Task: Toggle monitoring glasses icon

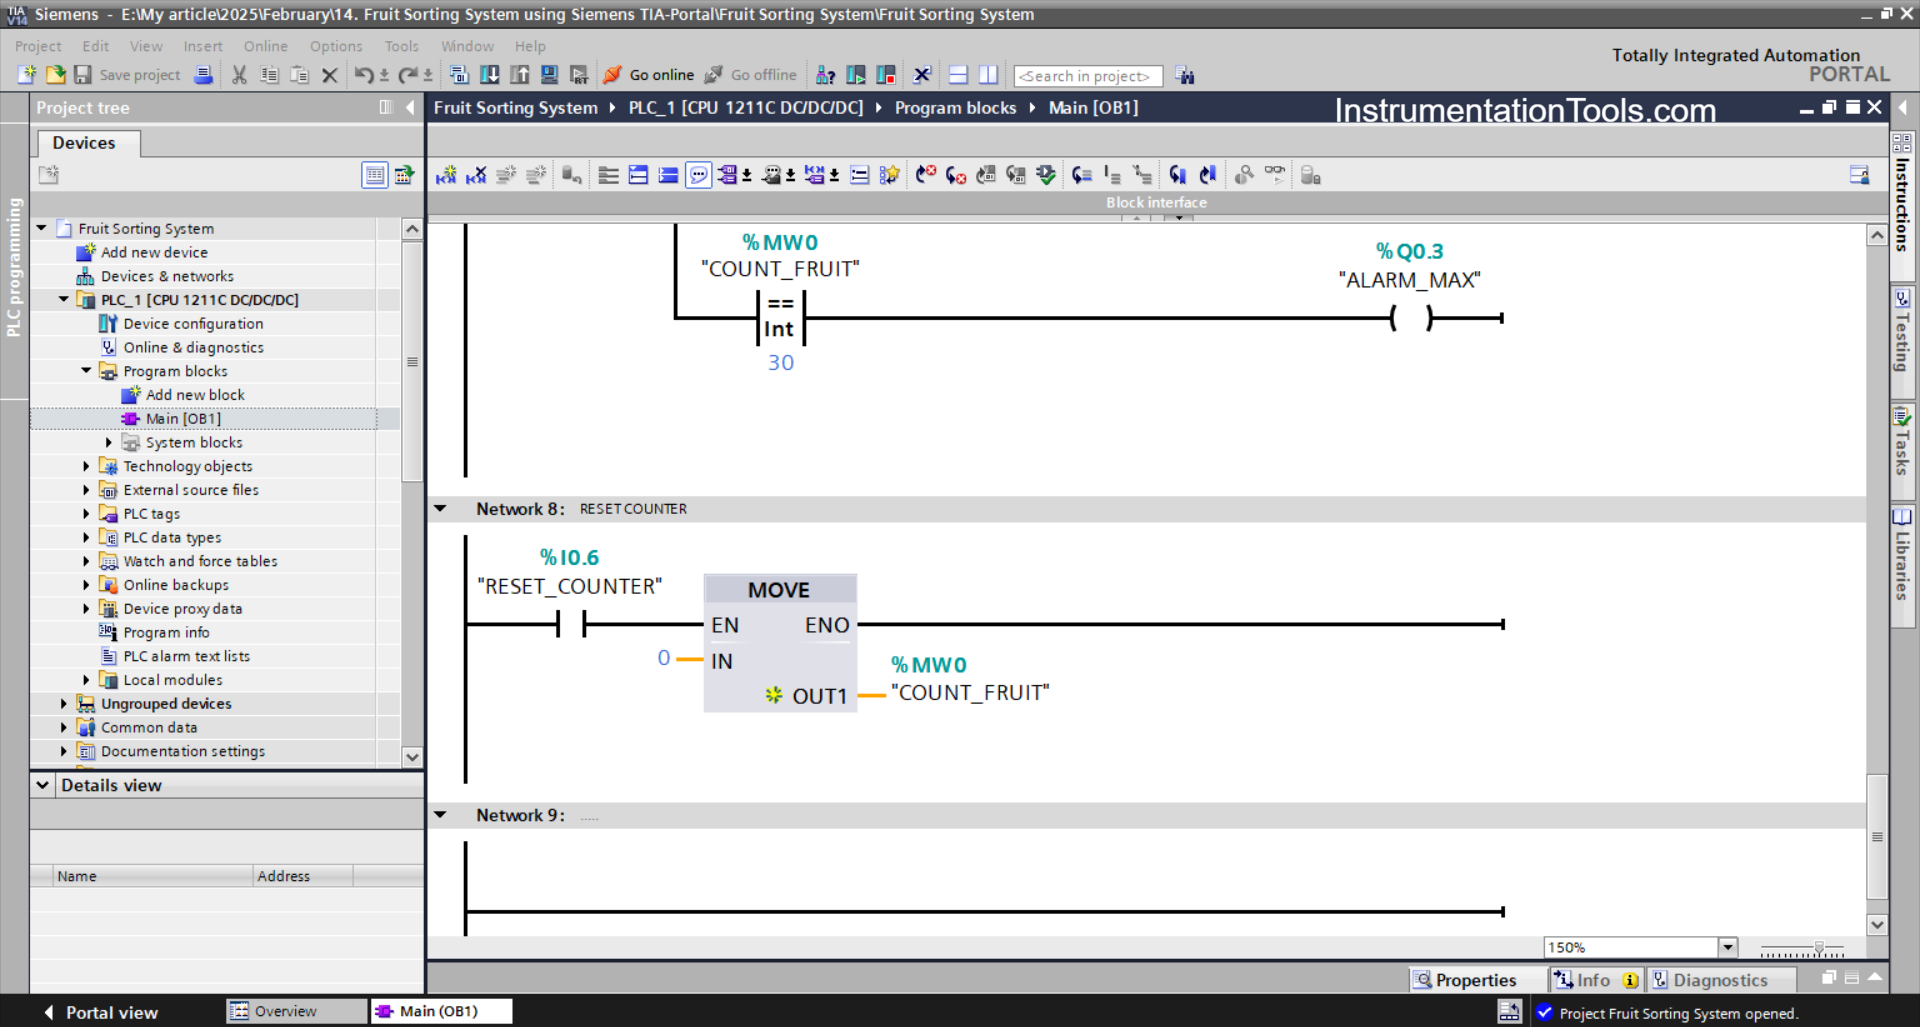Action: point(1274,175)
